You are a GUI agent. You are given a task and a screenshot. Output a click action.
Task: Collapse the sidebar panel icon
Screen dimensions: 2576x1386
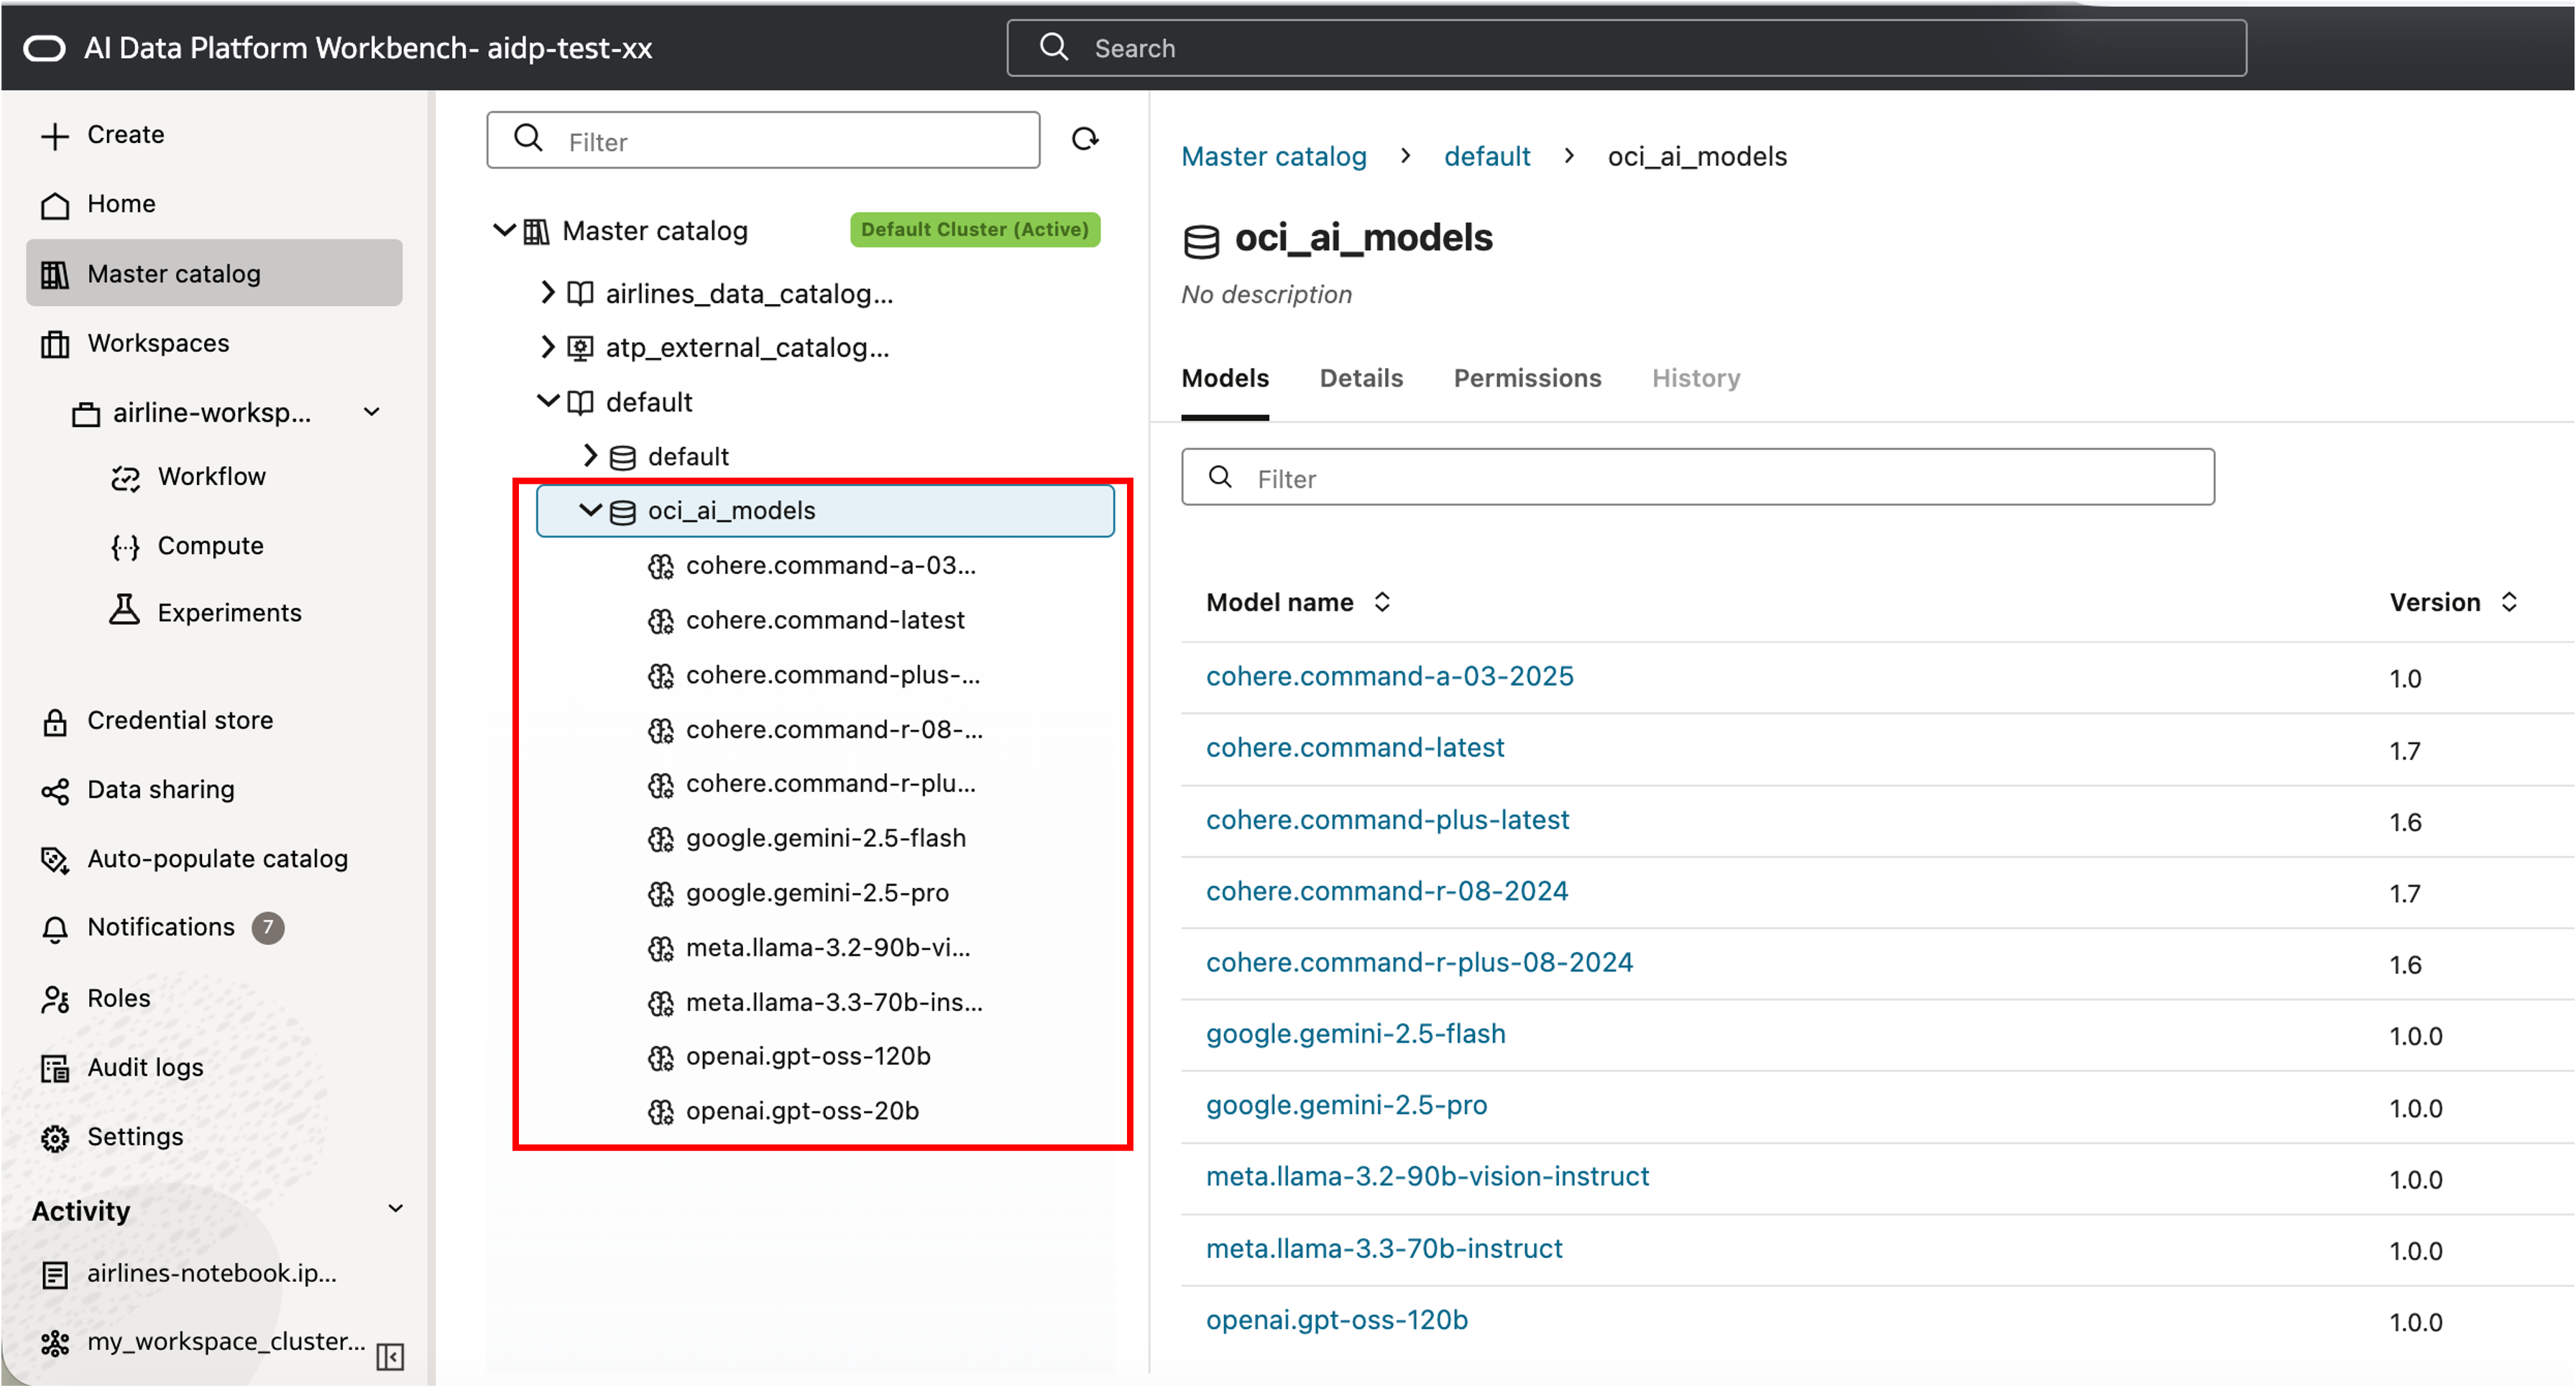pos(390,1357)
